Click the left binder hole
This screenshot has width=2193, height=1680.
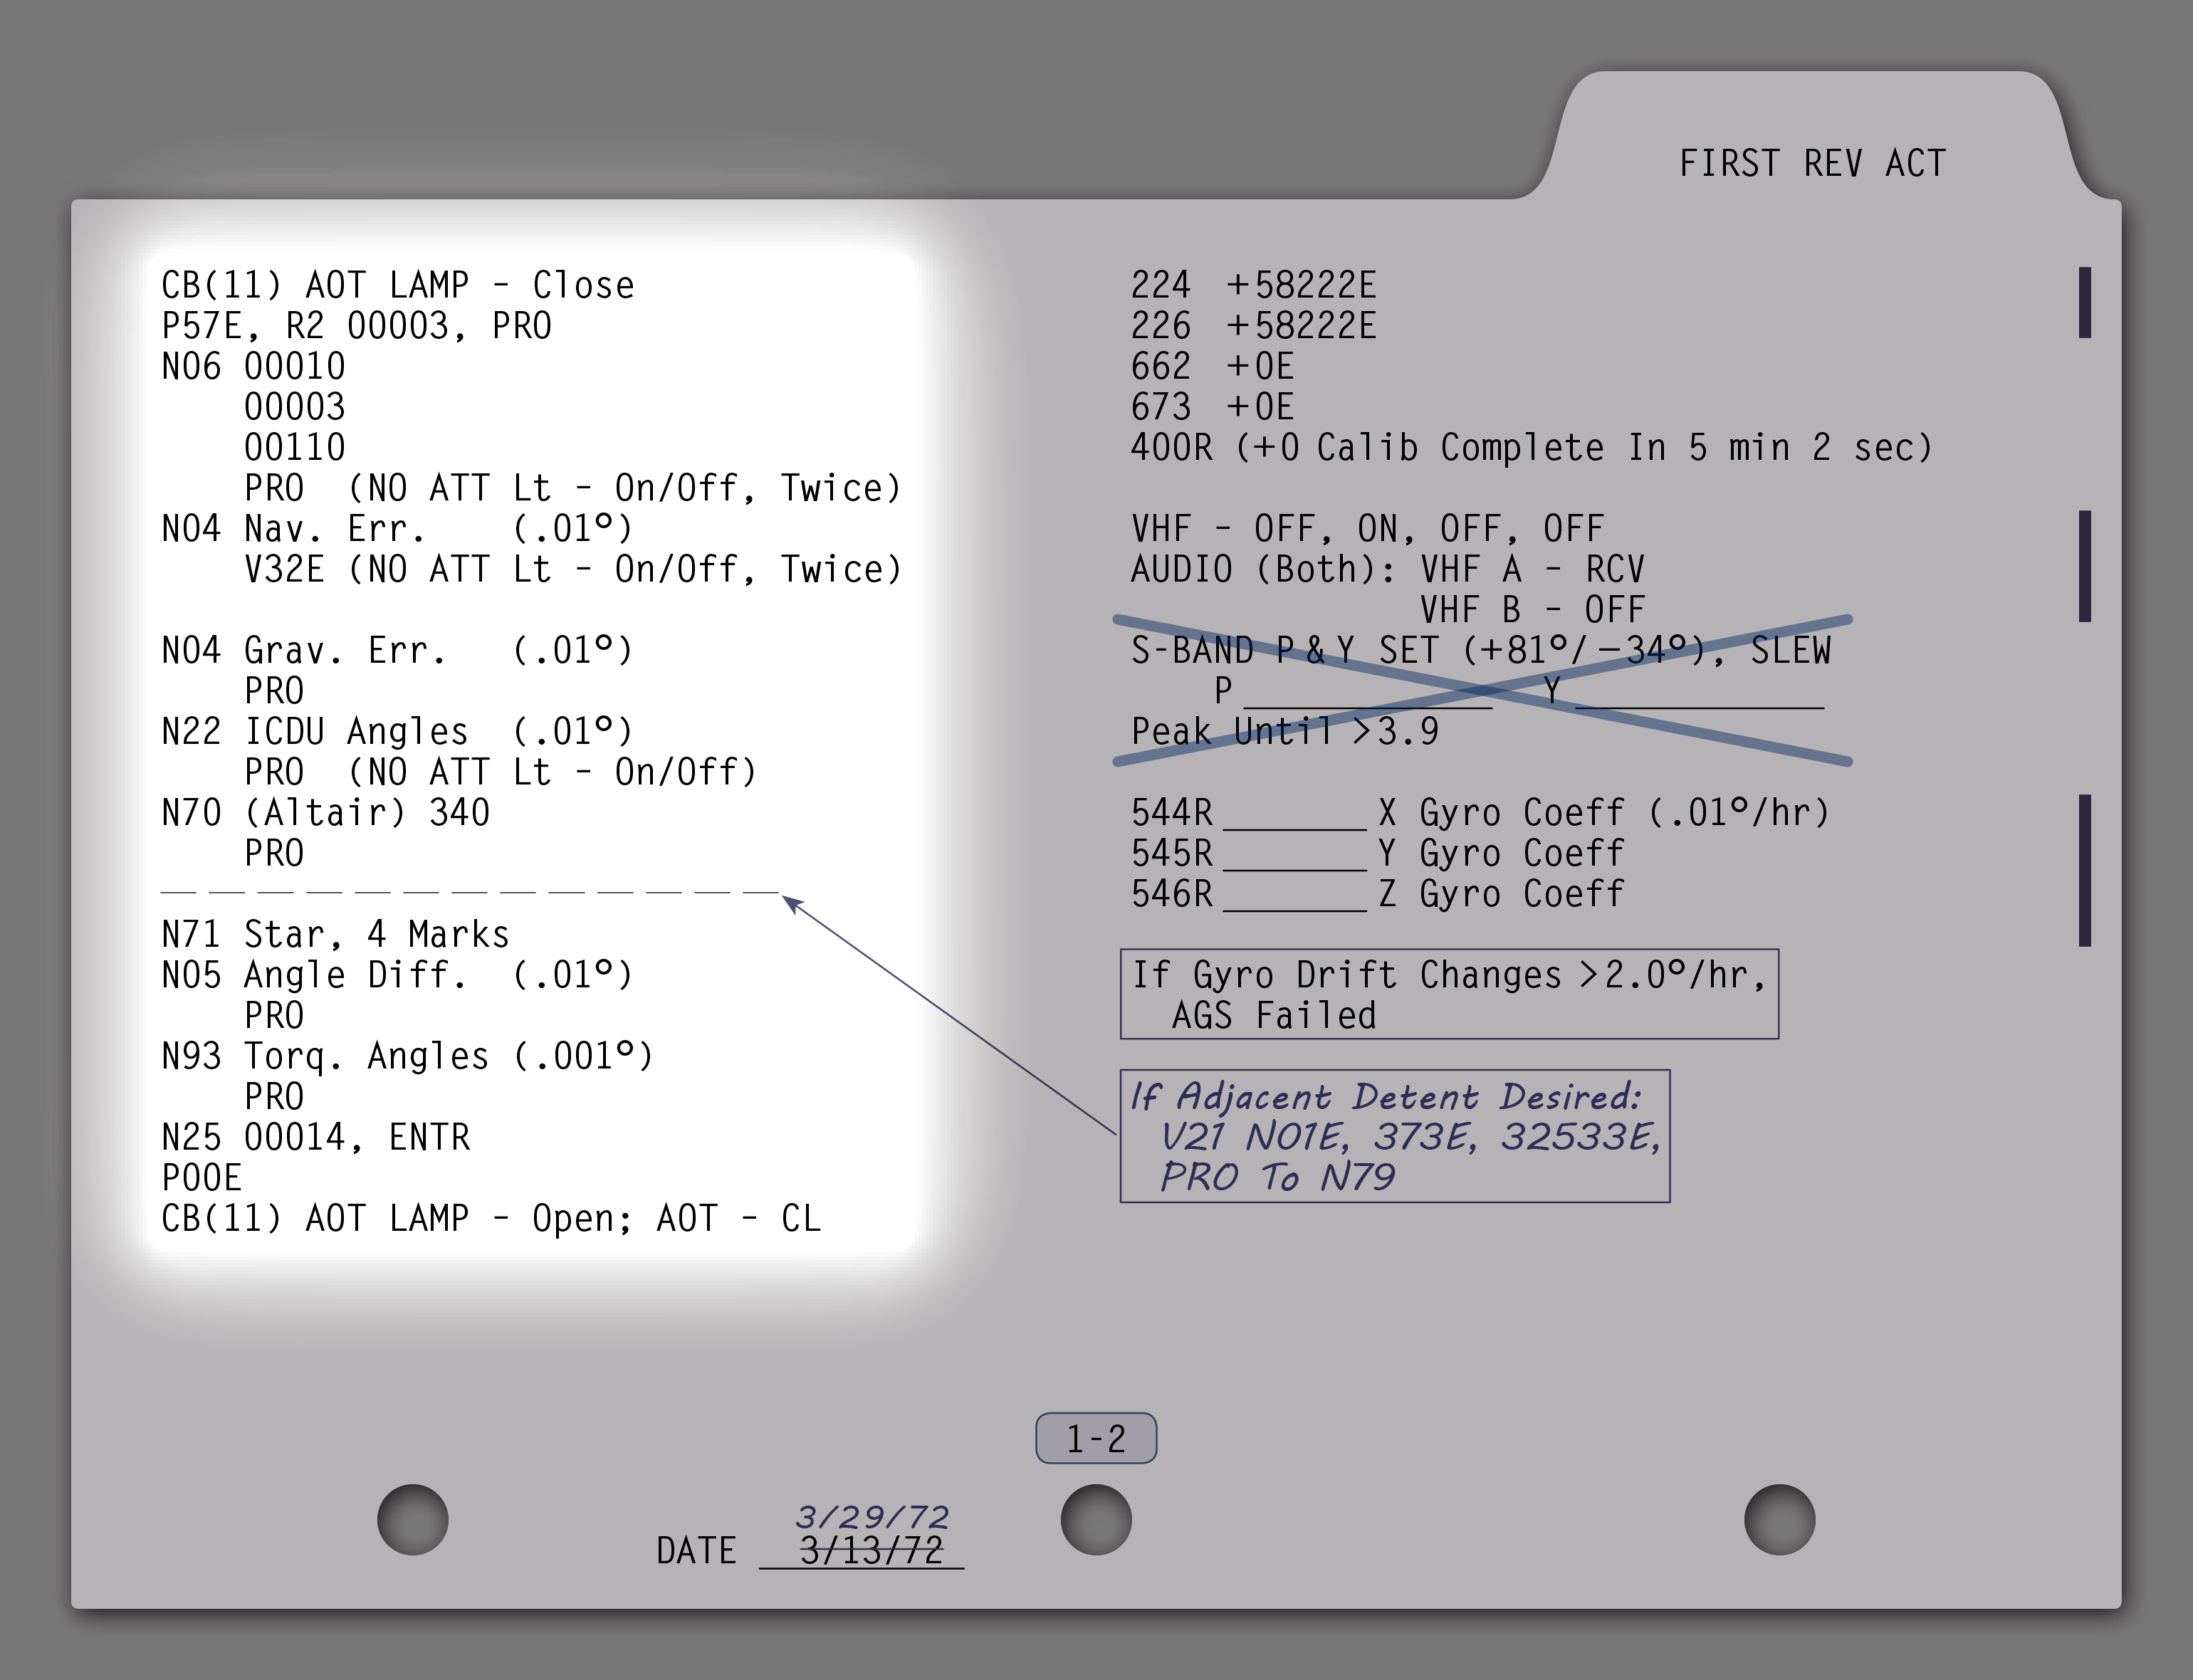(412, 1519)
